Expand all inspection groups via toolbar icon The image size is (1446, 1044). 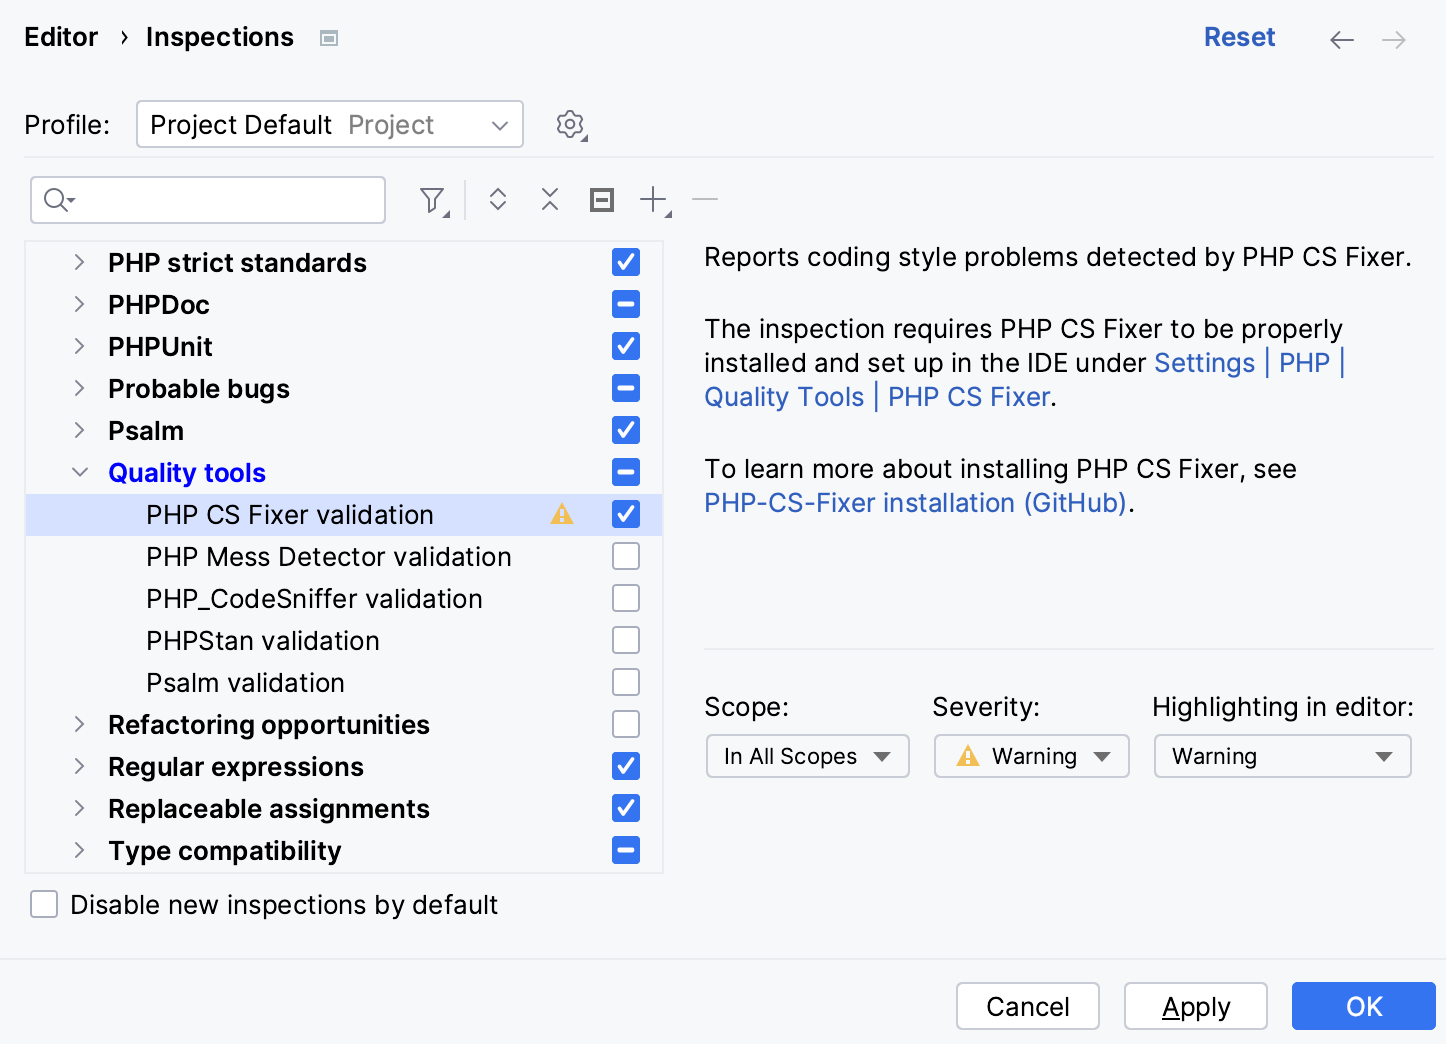(497, 199)
